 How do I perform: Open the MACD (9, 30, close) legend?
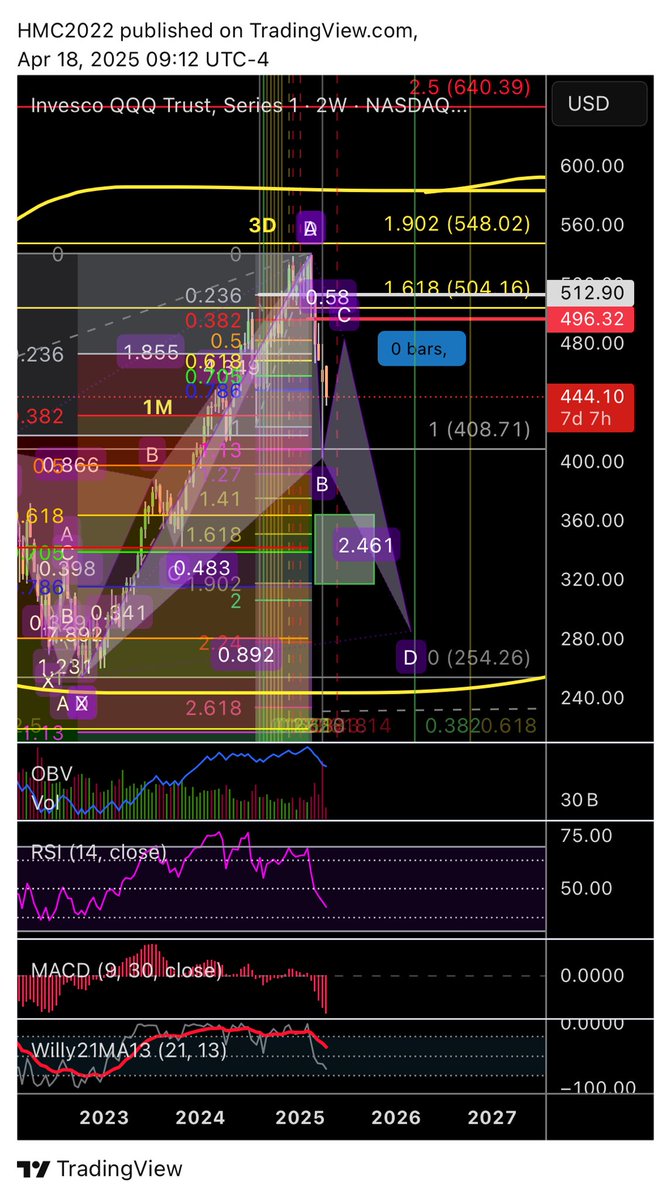[x=127, y=970]
